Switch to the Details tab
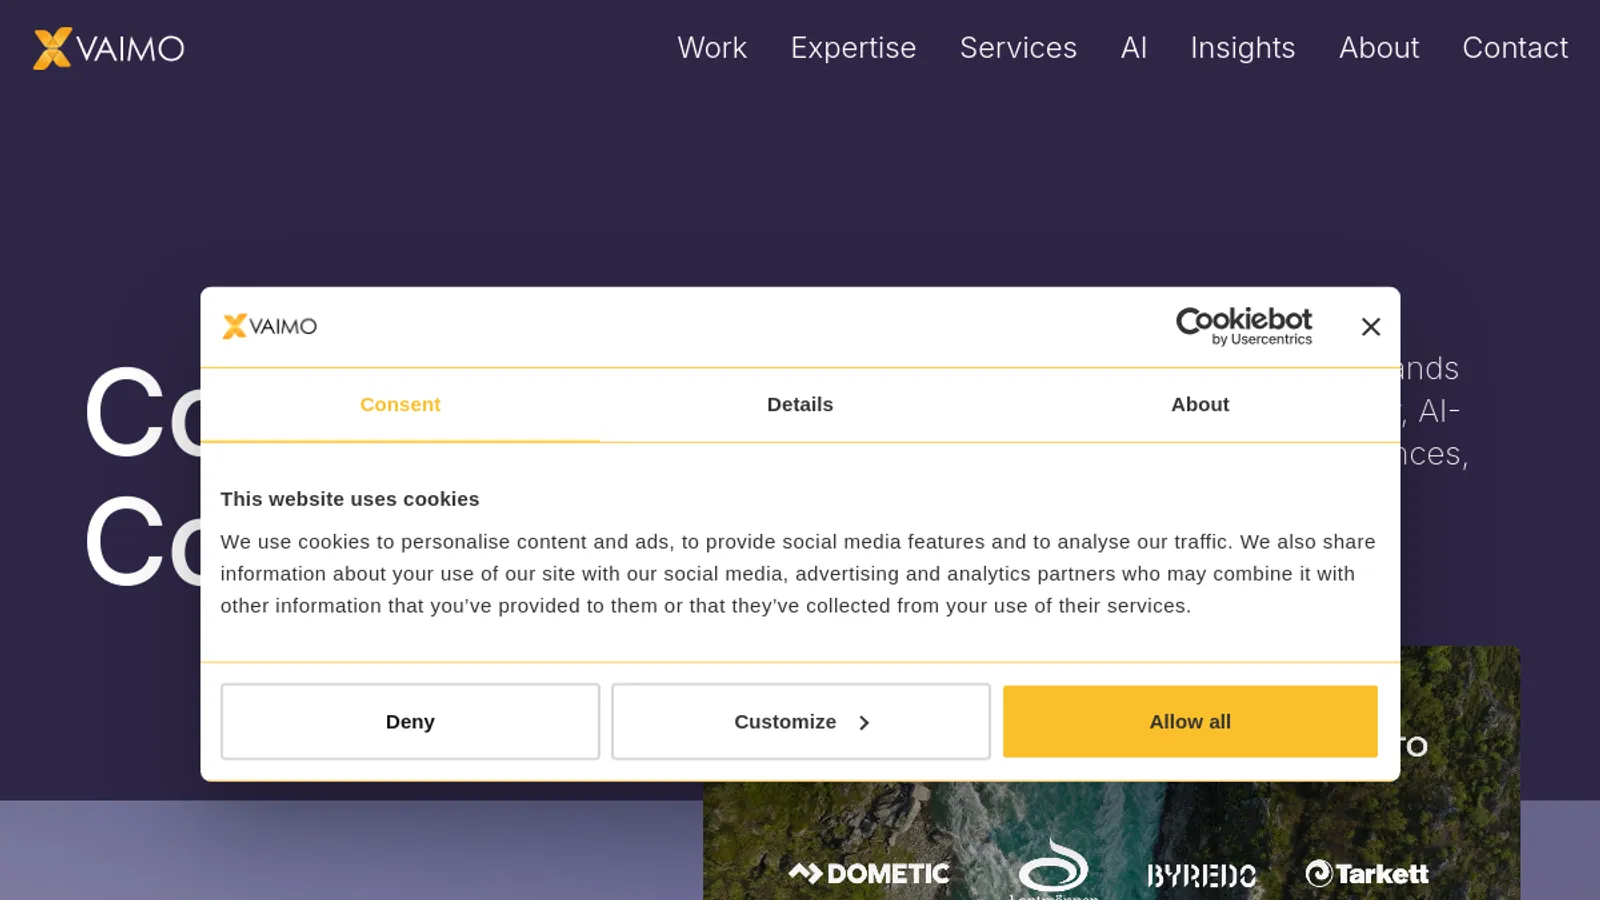 [x=800, y=405]
